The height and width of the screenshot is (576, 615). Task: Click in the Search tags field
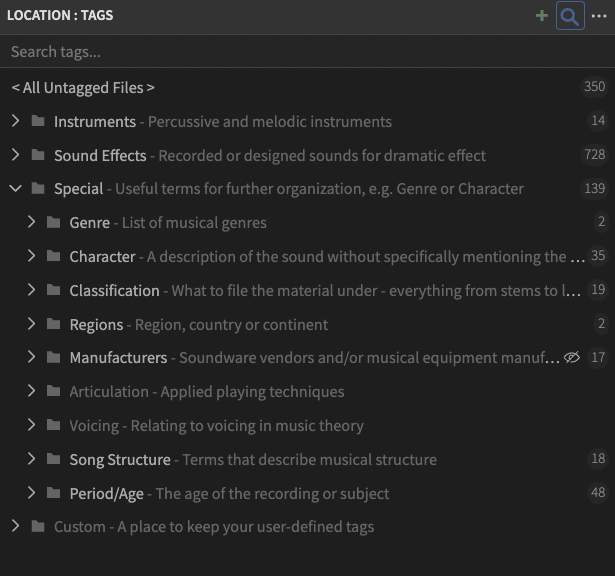300,52
